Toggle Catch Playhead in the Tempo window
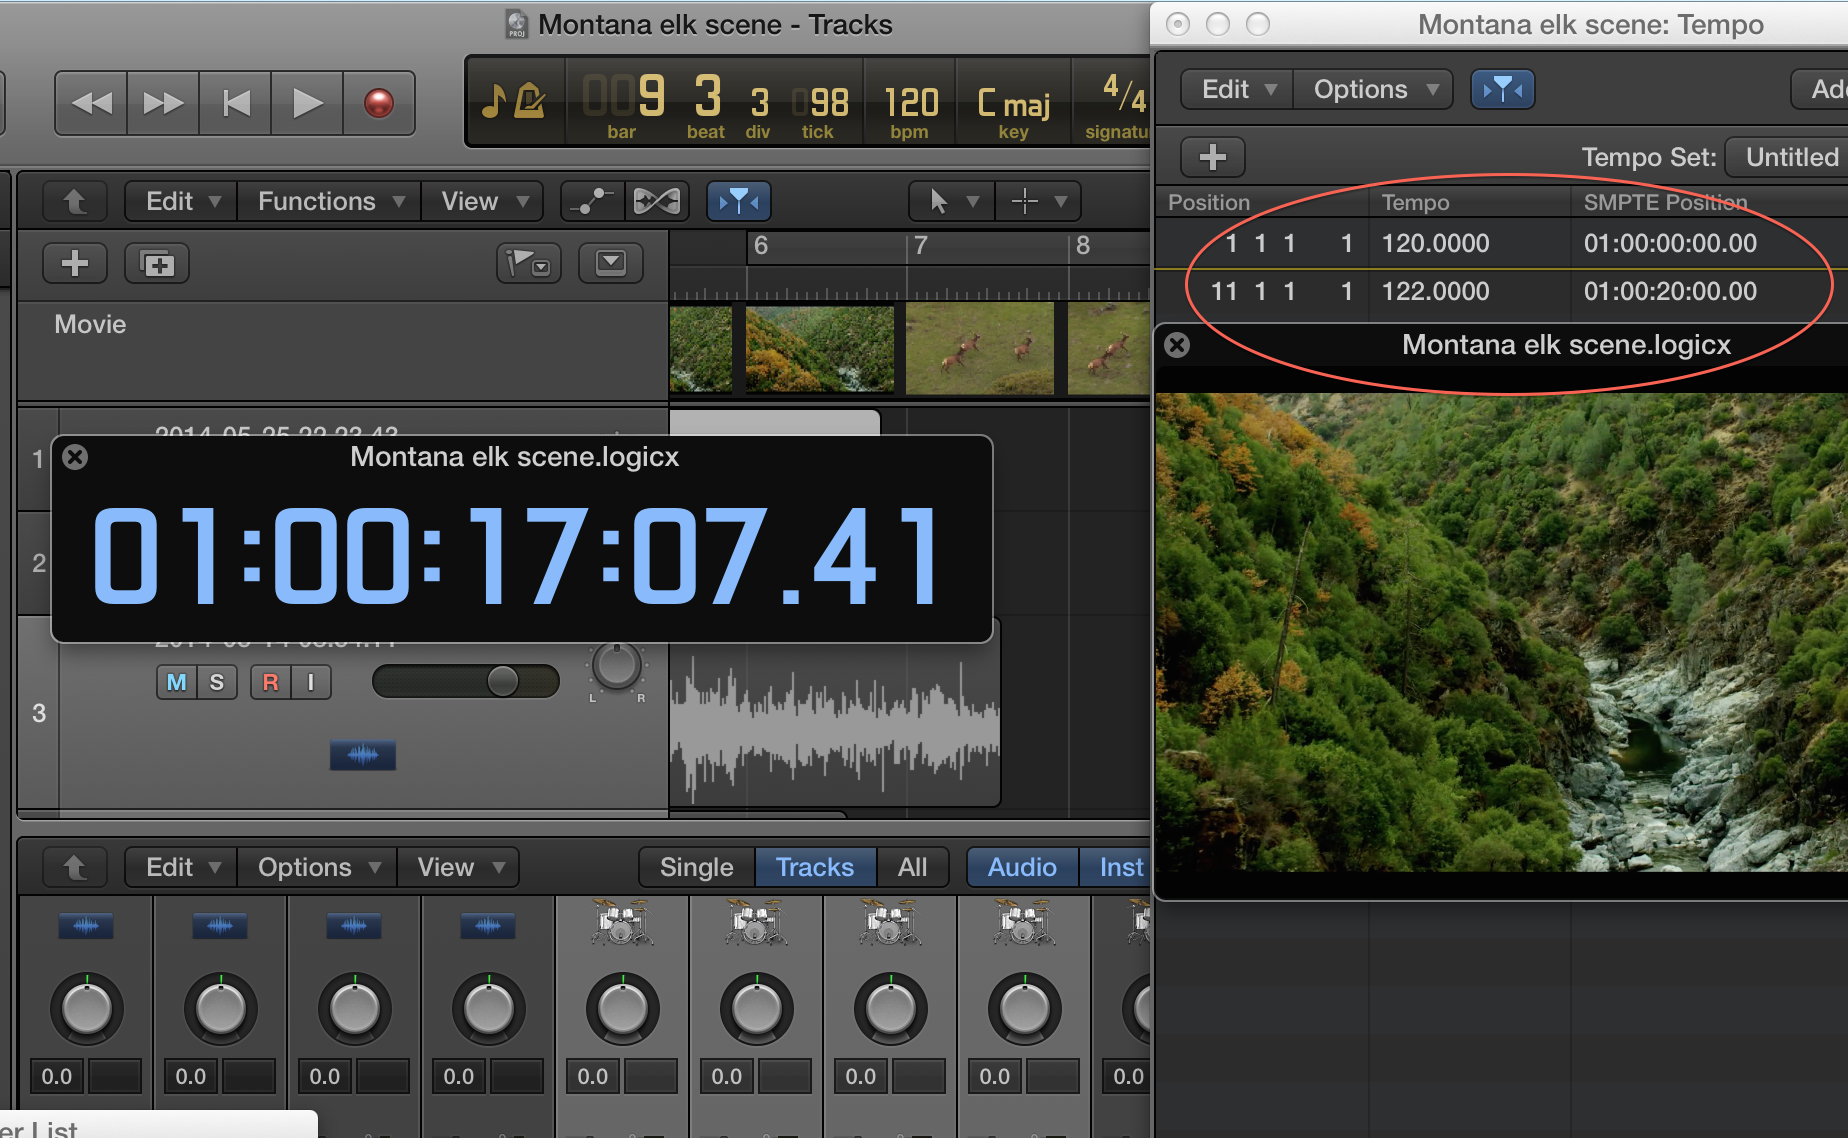The width and height of the screenshot is (1848, 1138). (x=1503, y=89)
